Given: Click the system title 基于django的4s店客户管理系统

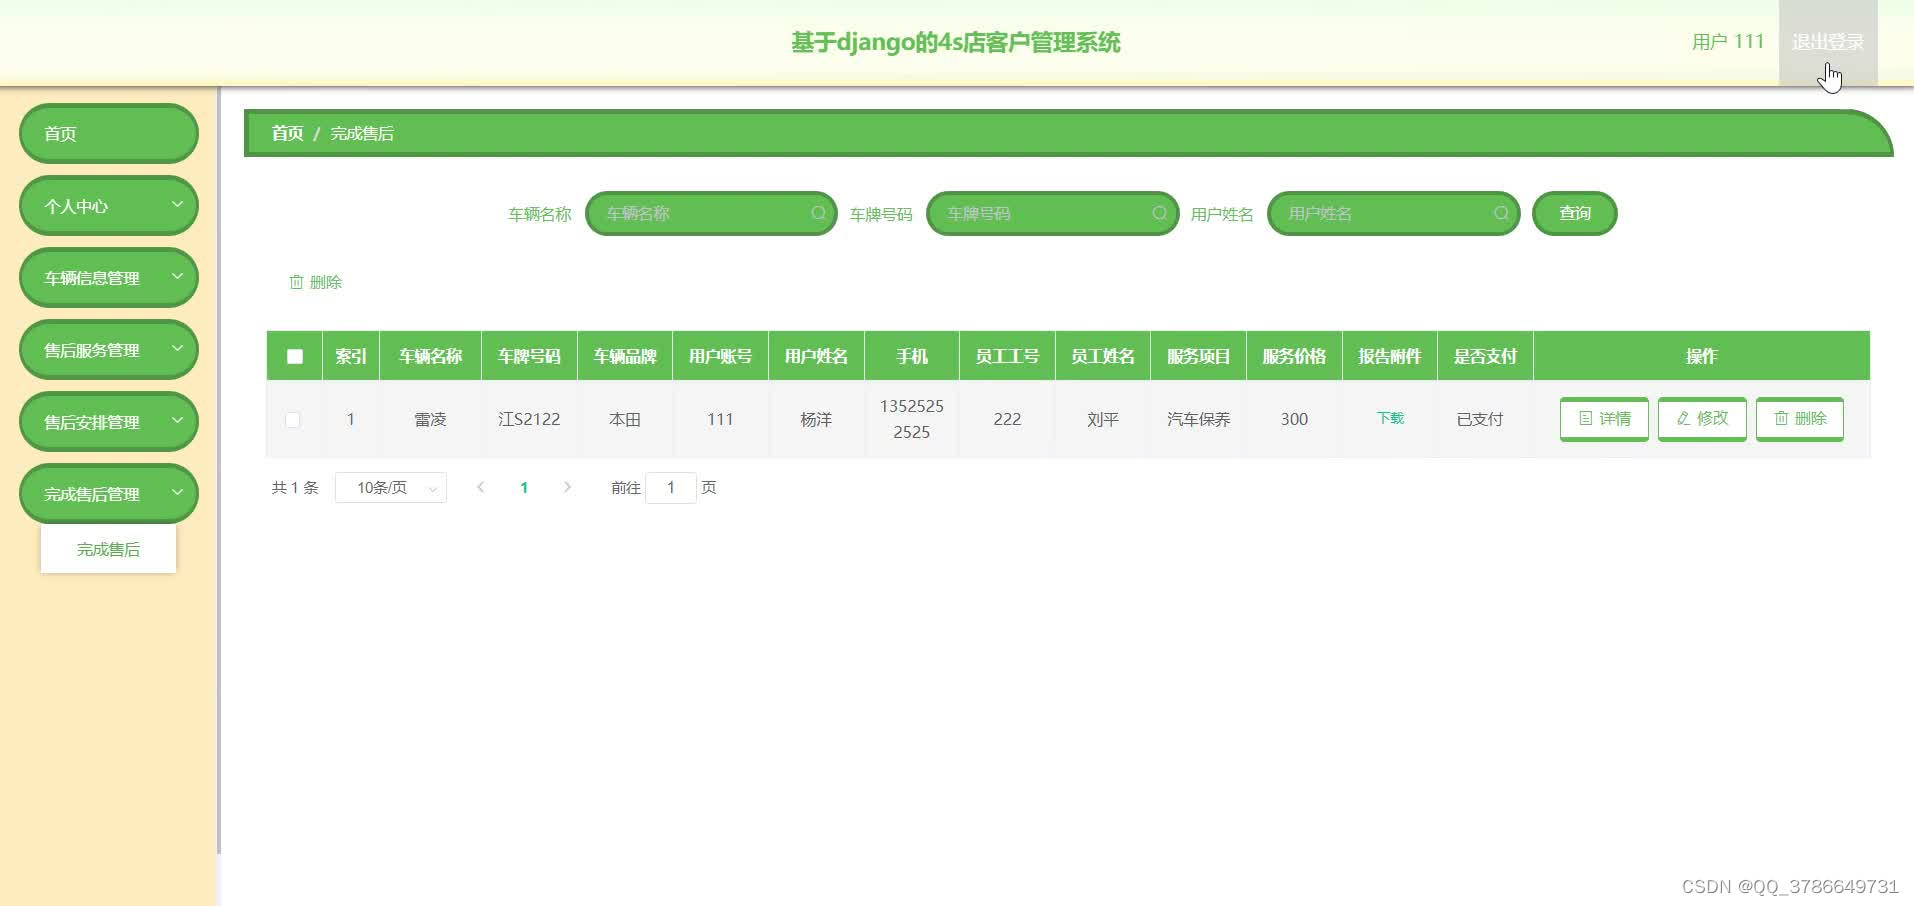Looking at the screenshot, I should tap(956, 42).
